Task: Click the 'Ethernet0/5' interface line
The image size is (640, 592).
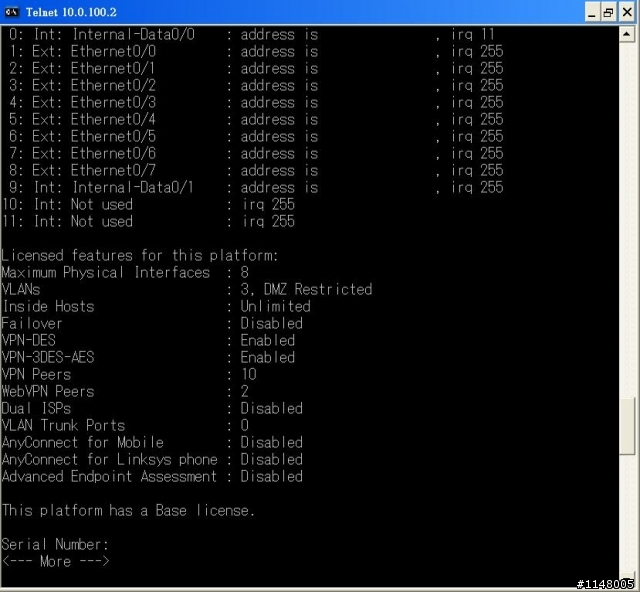Action: (x=256, y=136)
